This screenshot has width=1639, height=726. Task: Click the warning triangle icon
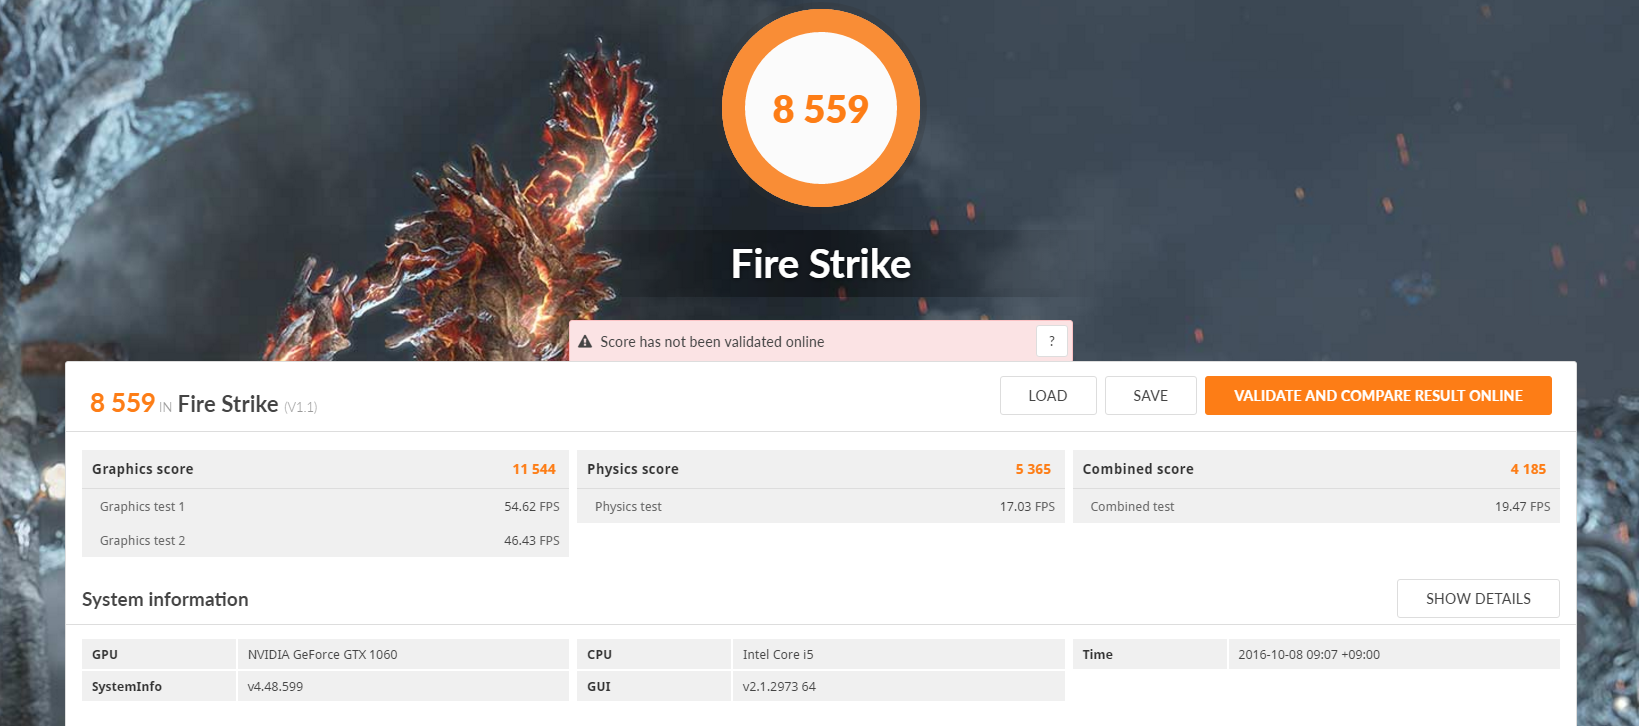585,342
